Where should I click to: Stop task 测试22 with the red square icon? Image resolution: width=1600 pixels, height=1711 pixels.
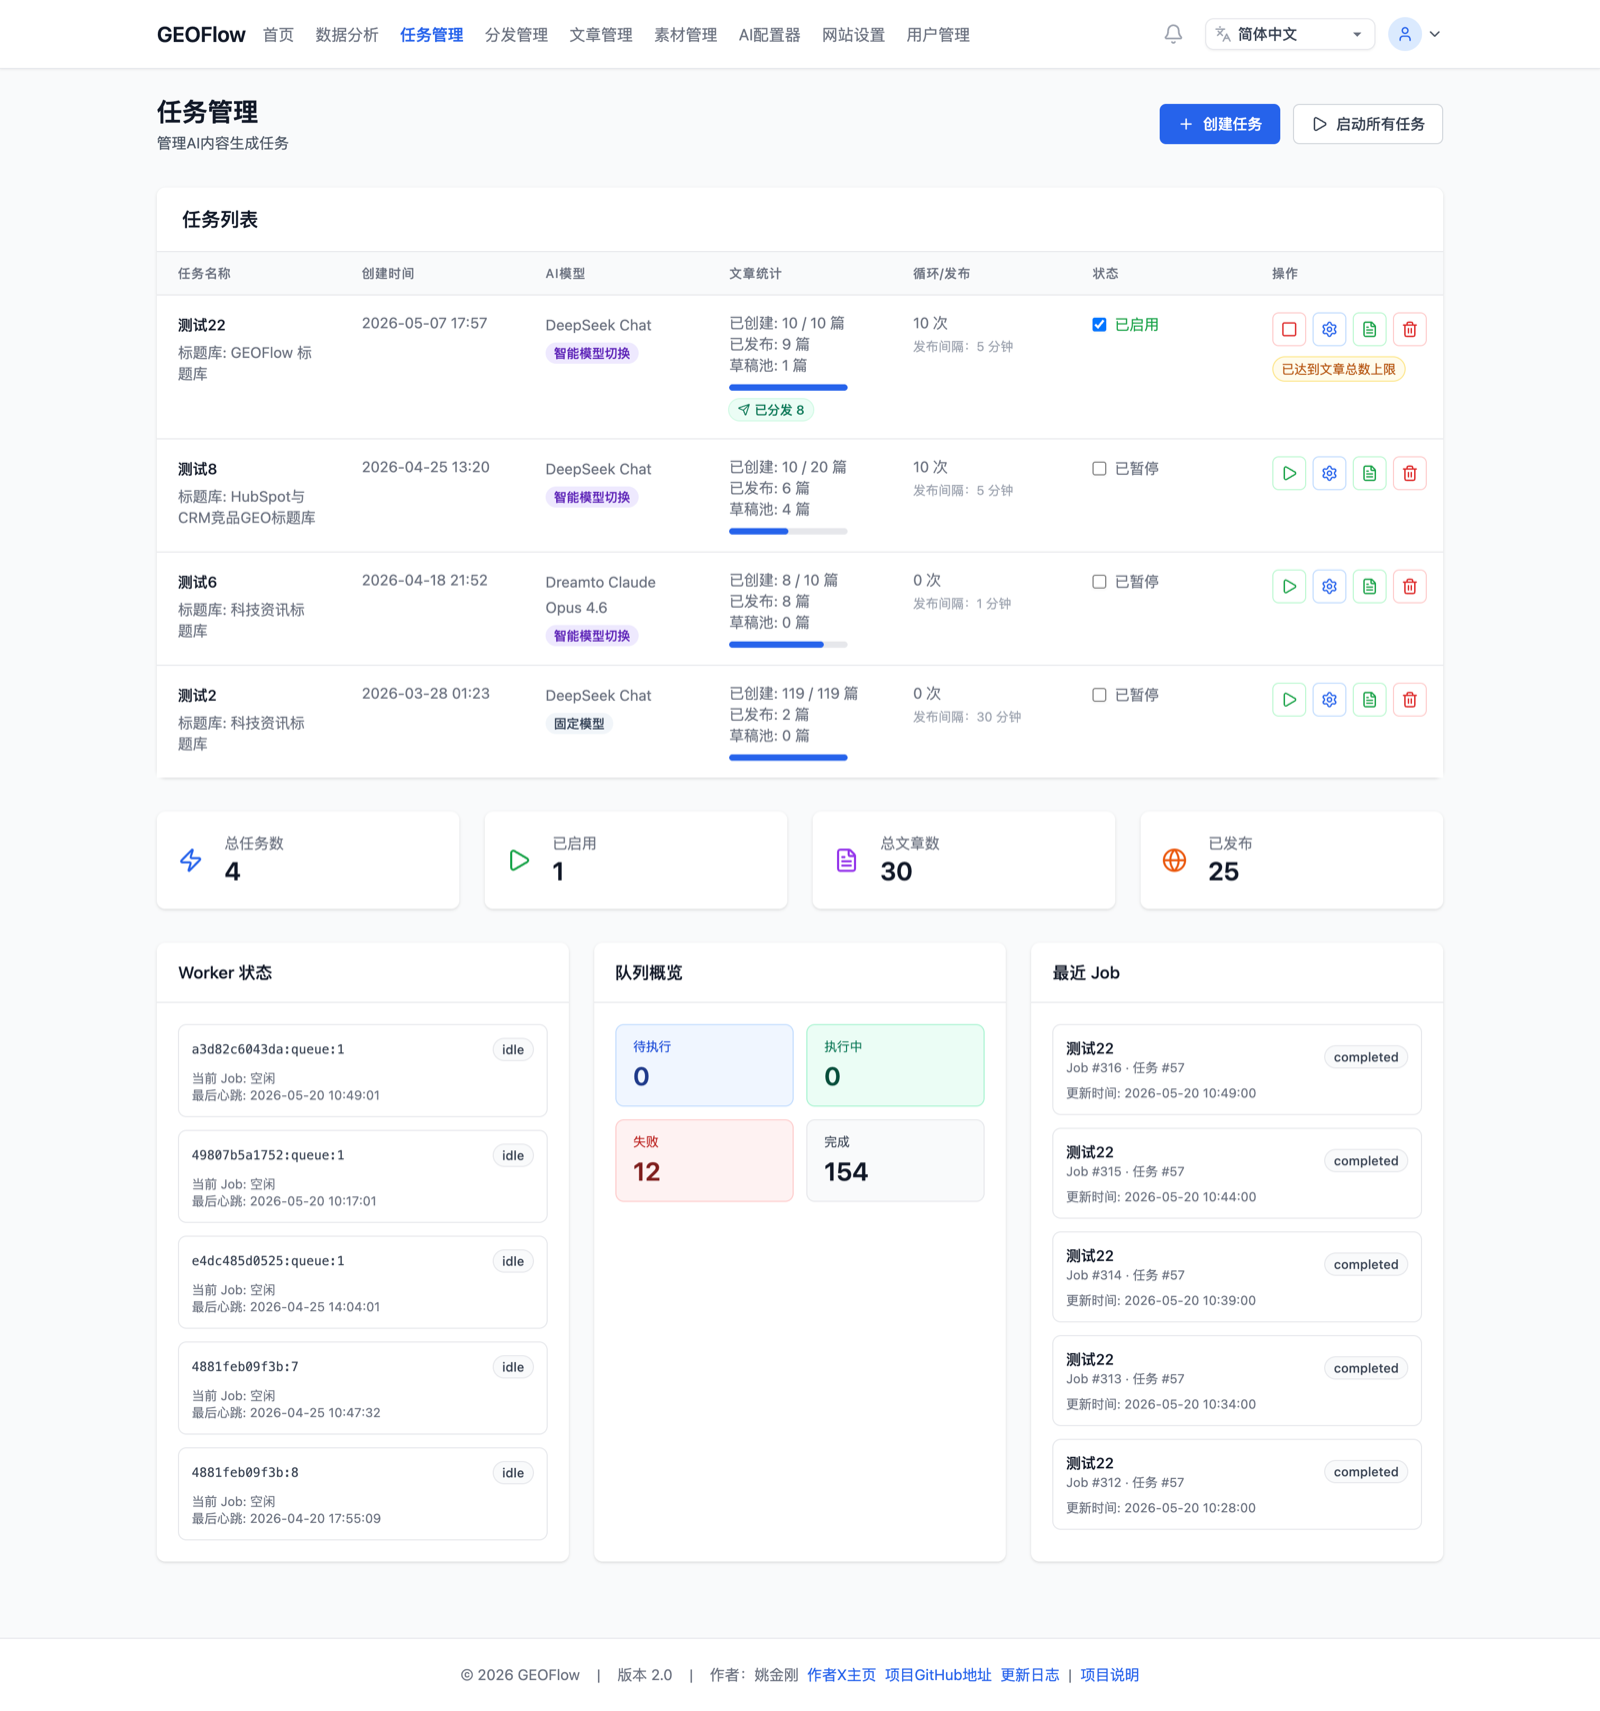tap(1289, 329)
